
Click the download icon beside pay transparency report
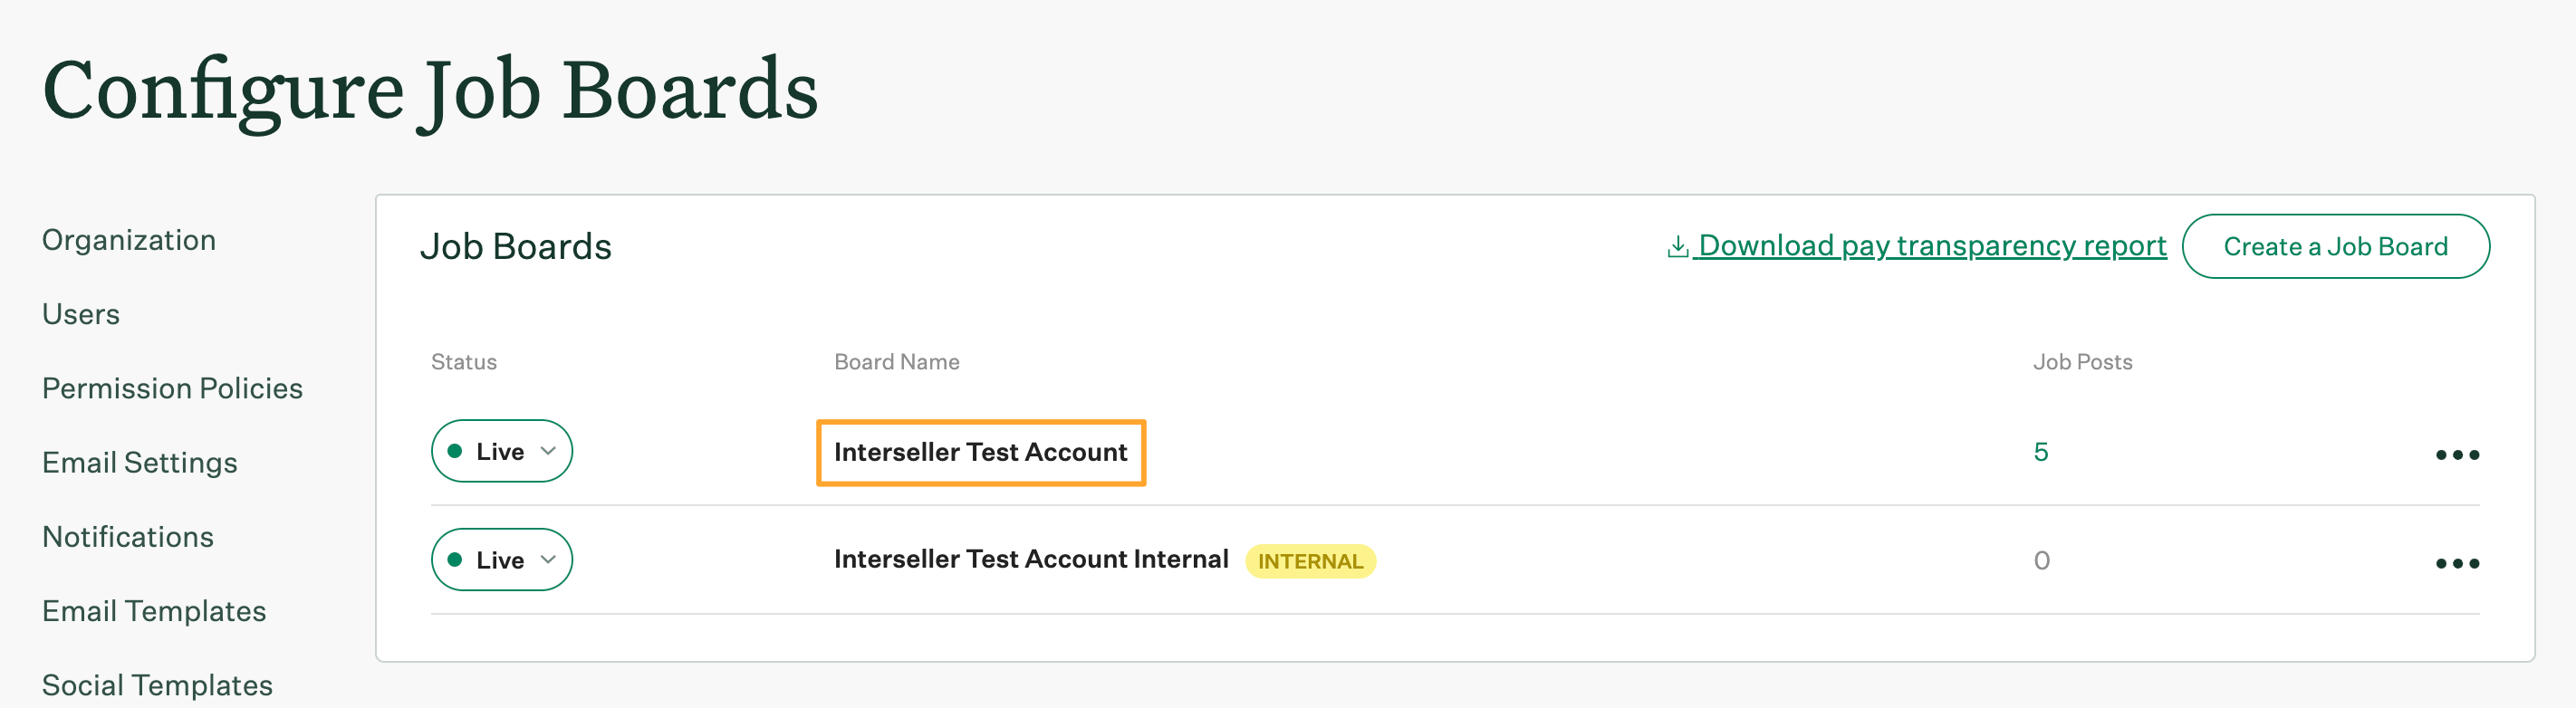[1678, 246]
